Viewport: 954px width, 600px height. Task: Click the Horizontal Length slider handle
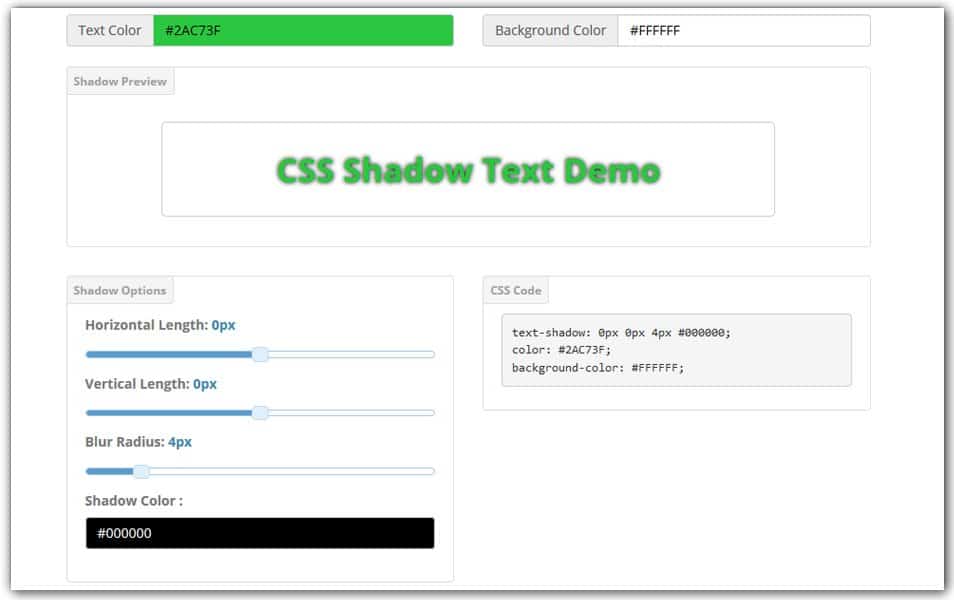tap(262, 354)
